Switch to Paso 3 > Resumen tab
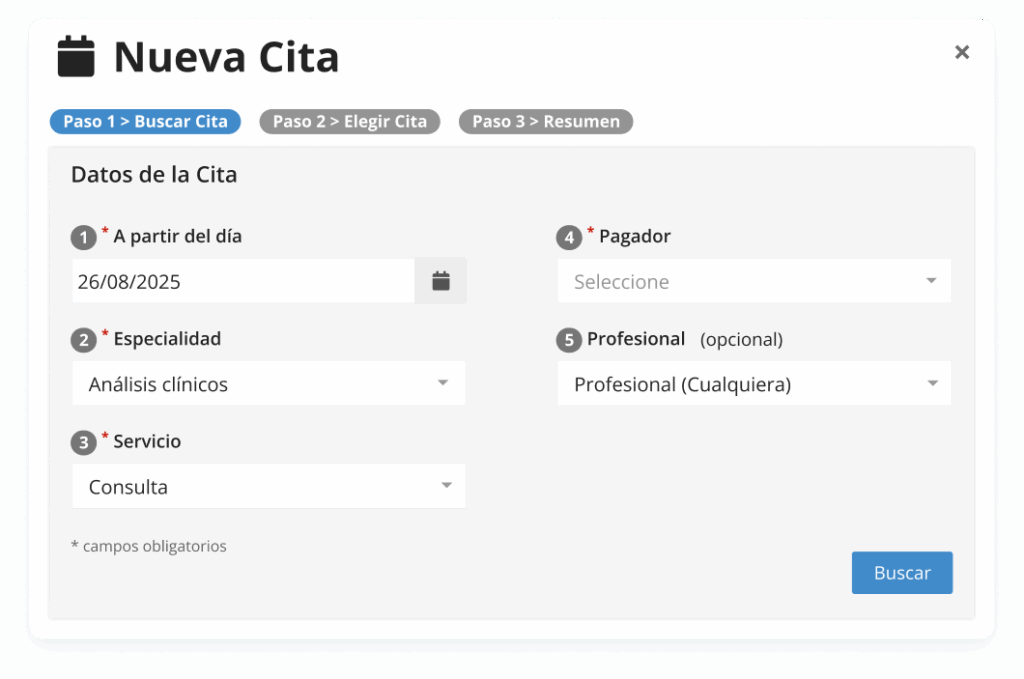Screen dimensions: 1024x679 pyautogui.click(x=545, y=122)
